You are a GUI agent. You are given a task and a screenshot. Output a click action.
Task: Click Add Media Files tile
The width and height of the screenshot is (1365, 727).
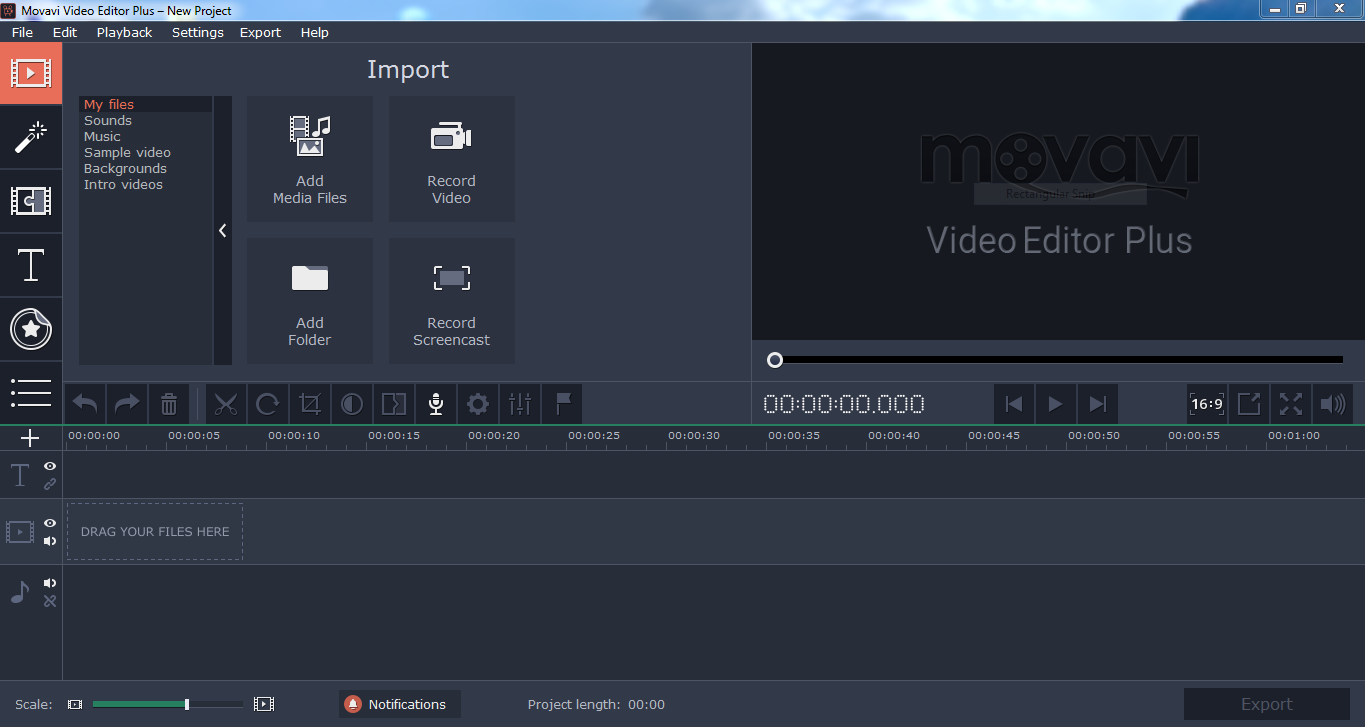[310, 159]
